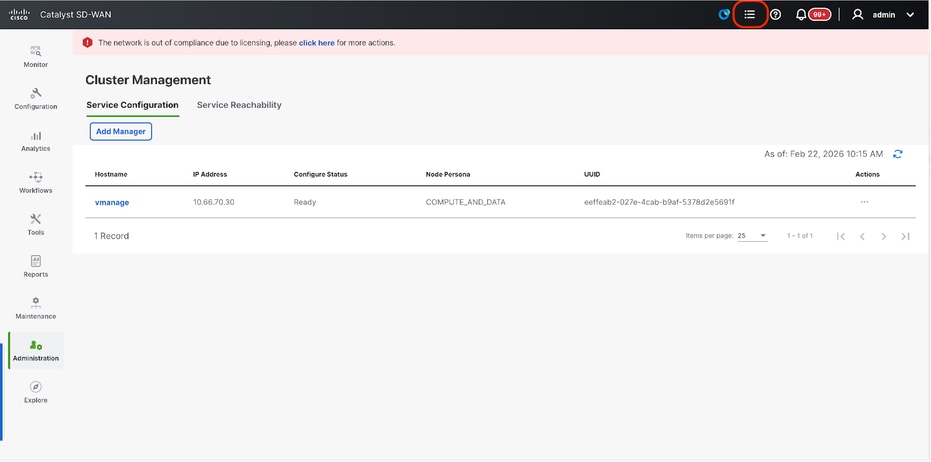
Task: Open the actions ellipsis for vmanage row
Action: [864, 202]
